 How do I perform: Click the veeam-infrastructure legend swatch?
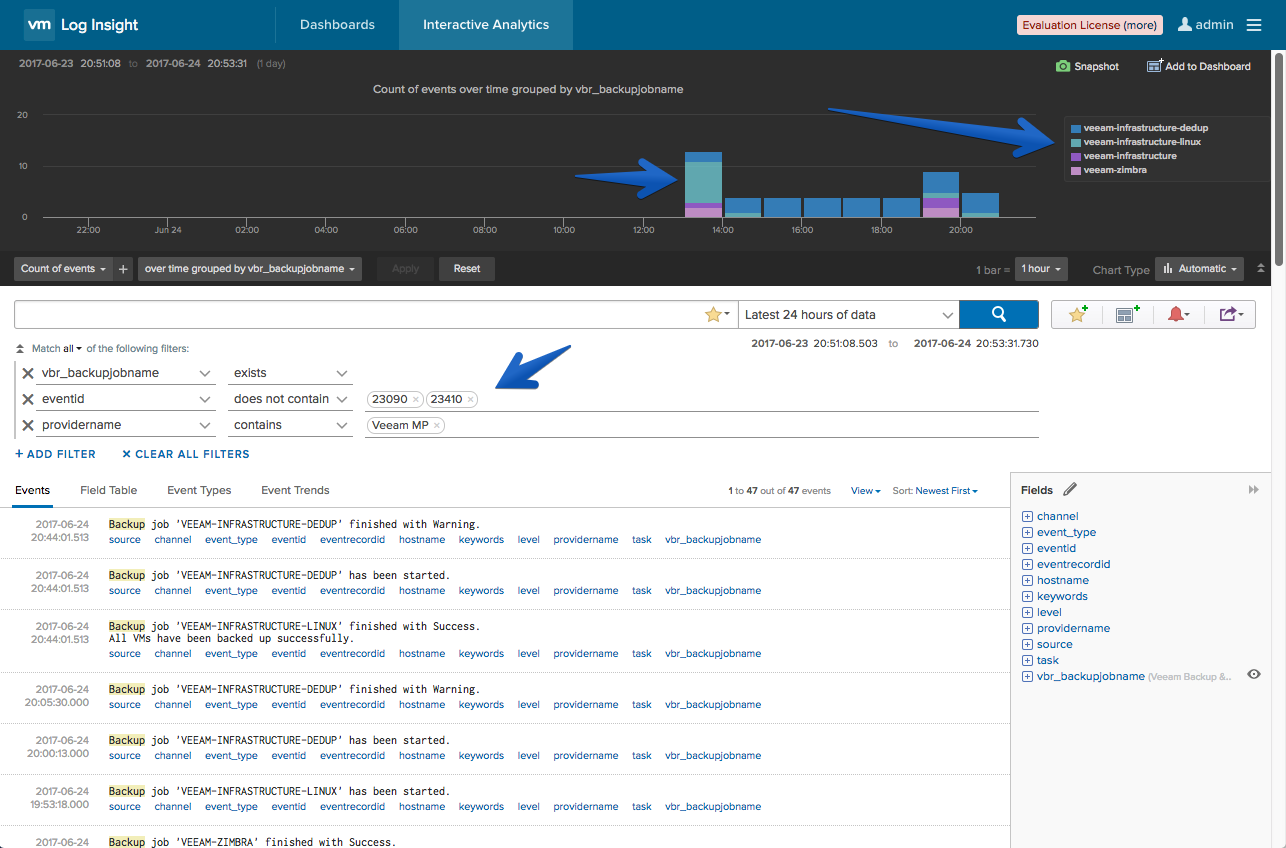click(1075, 156)
